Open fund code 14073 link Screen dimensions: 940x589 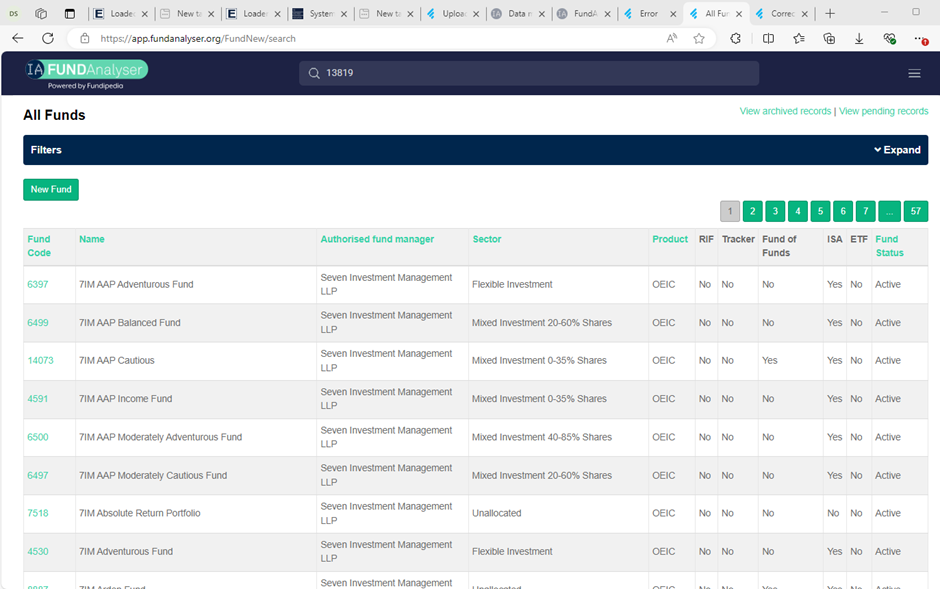[x=40, y=361]
